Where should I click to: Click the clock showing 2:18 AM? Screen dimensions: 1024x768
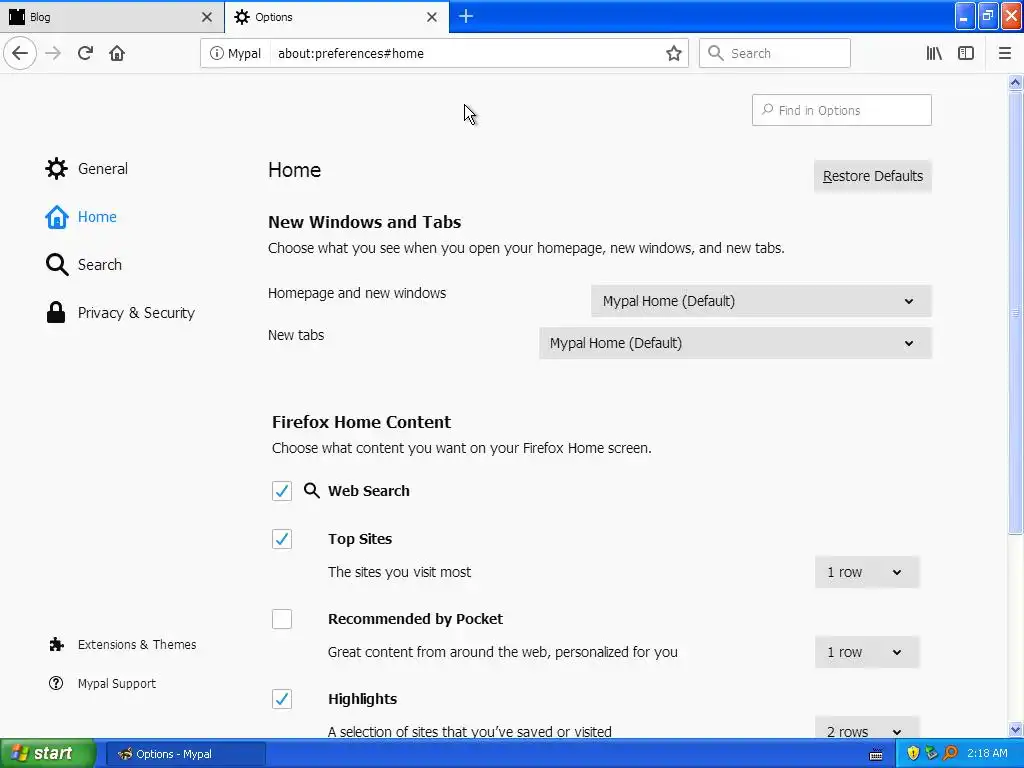[987, 754]
